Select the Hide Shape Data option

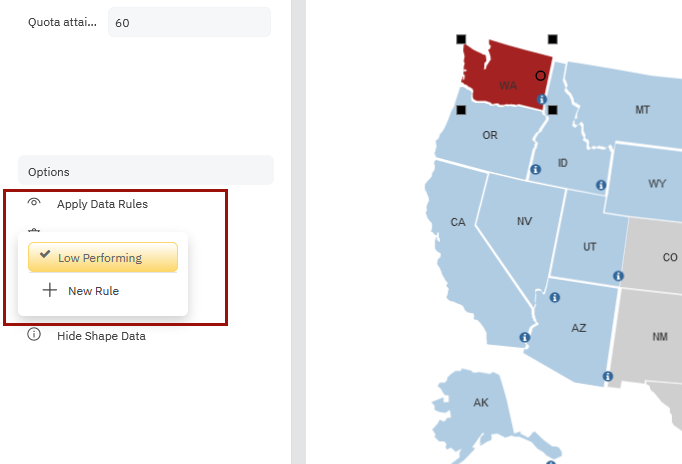pyautogui.click(x=101, y=336)
